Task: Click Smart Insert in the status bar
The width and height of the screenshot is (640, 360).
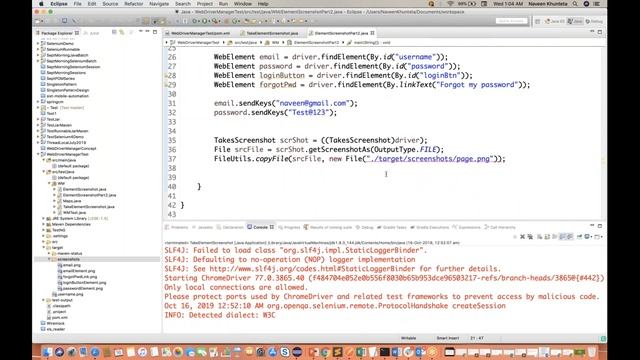Action: tap(447, 338)
